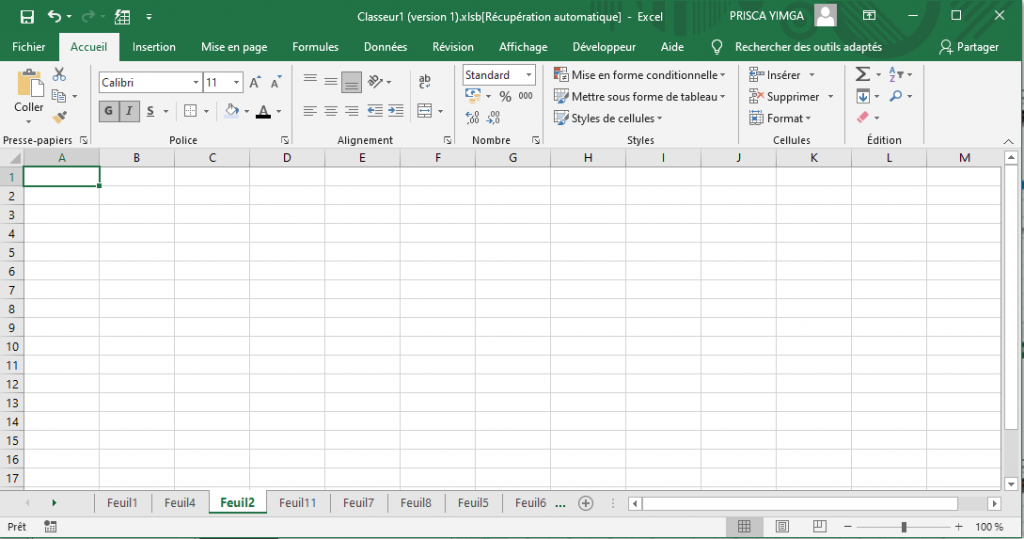This screenshot has height=539, width=1024.
Task: Open the Calibri font name dropdown
Action: (x=194, y=83)
